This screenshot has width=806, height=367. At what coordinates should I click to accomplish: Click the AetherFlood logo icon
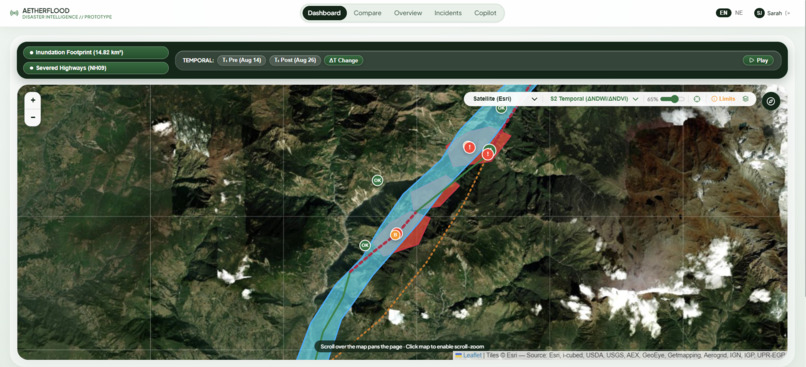pyautogui.click(x=14, y=13)
